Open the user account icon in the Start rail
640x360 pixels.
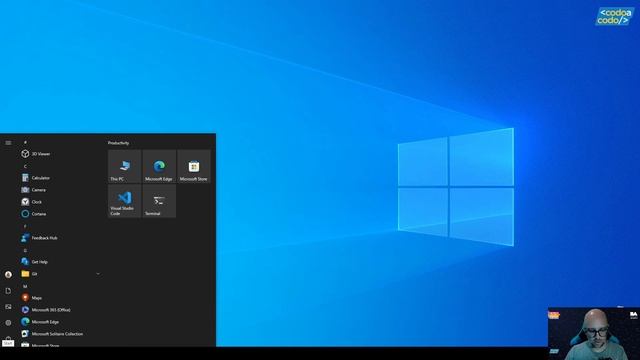pos(8,275)
